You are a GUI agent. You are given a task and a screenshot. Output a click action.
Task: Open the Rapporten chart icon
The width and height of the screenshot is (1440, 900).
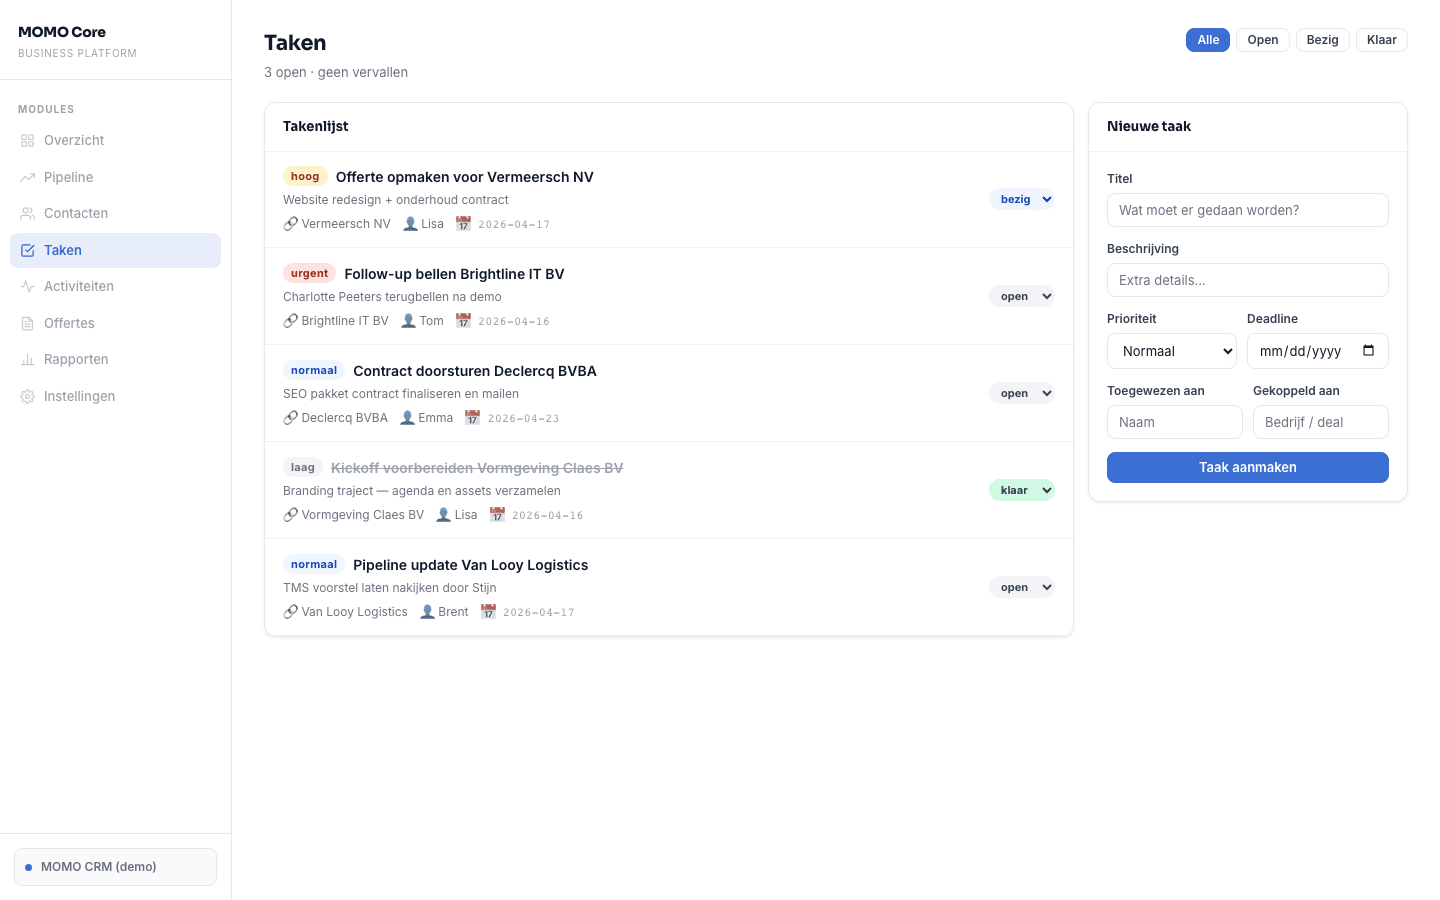click(28, 359)
